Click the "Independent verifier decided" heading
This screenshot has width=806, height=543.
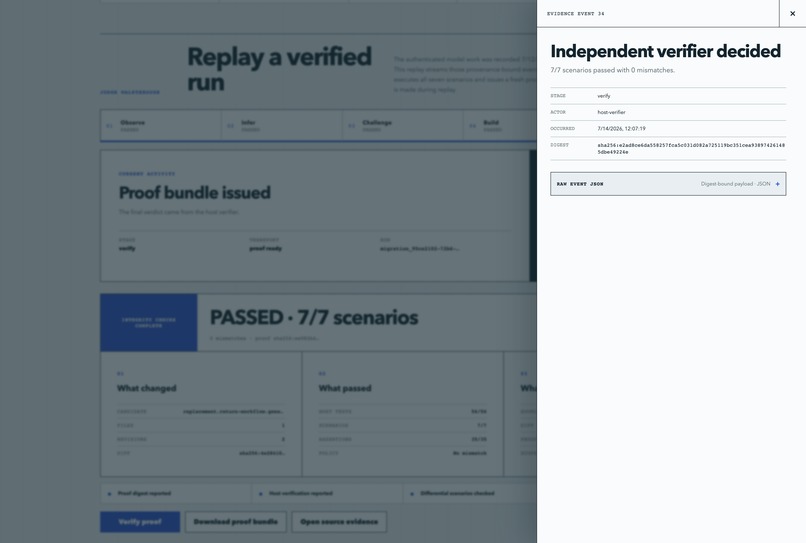[665, 51]
